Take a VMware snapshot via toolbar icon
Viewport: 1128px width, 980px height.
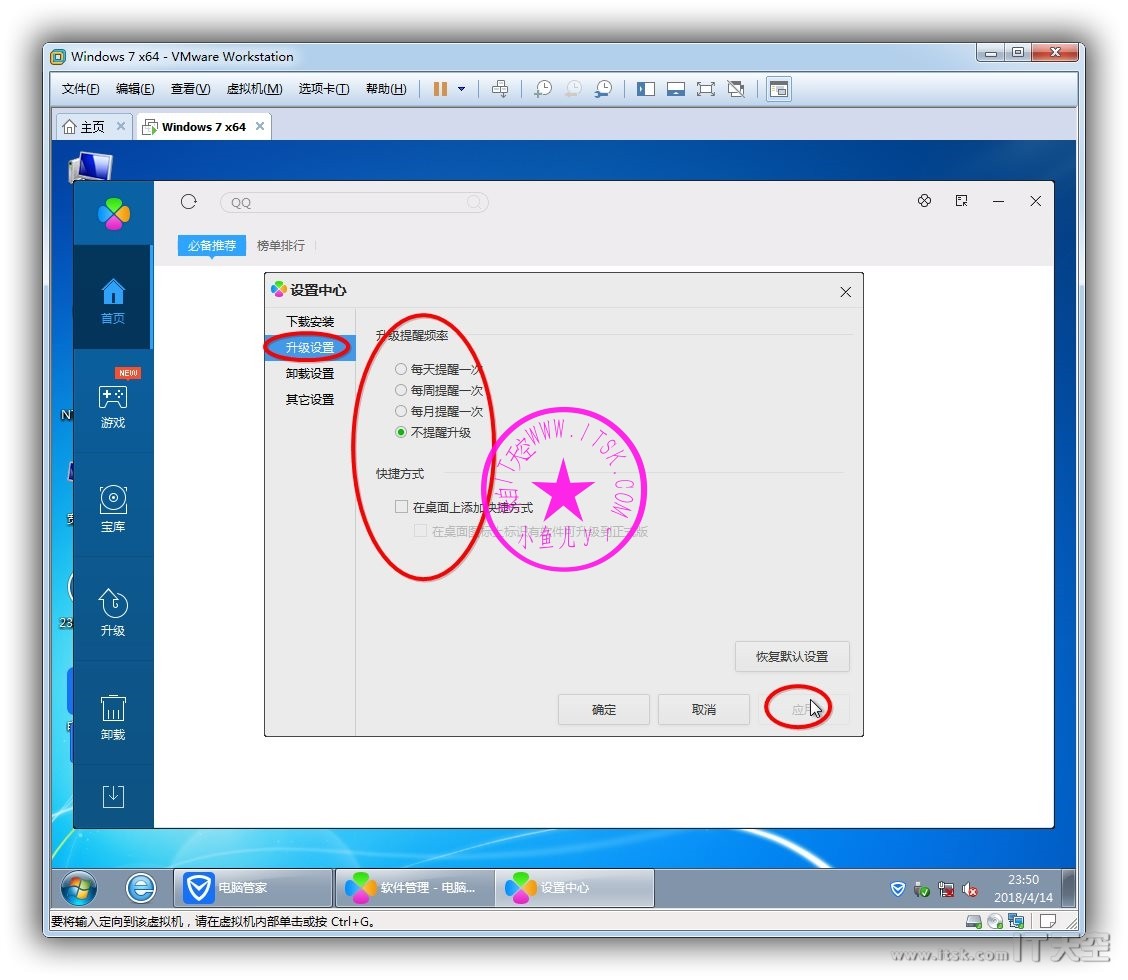(542, 89)
